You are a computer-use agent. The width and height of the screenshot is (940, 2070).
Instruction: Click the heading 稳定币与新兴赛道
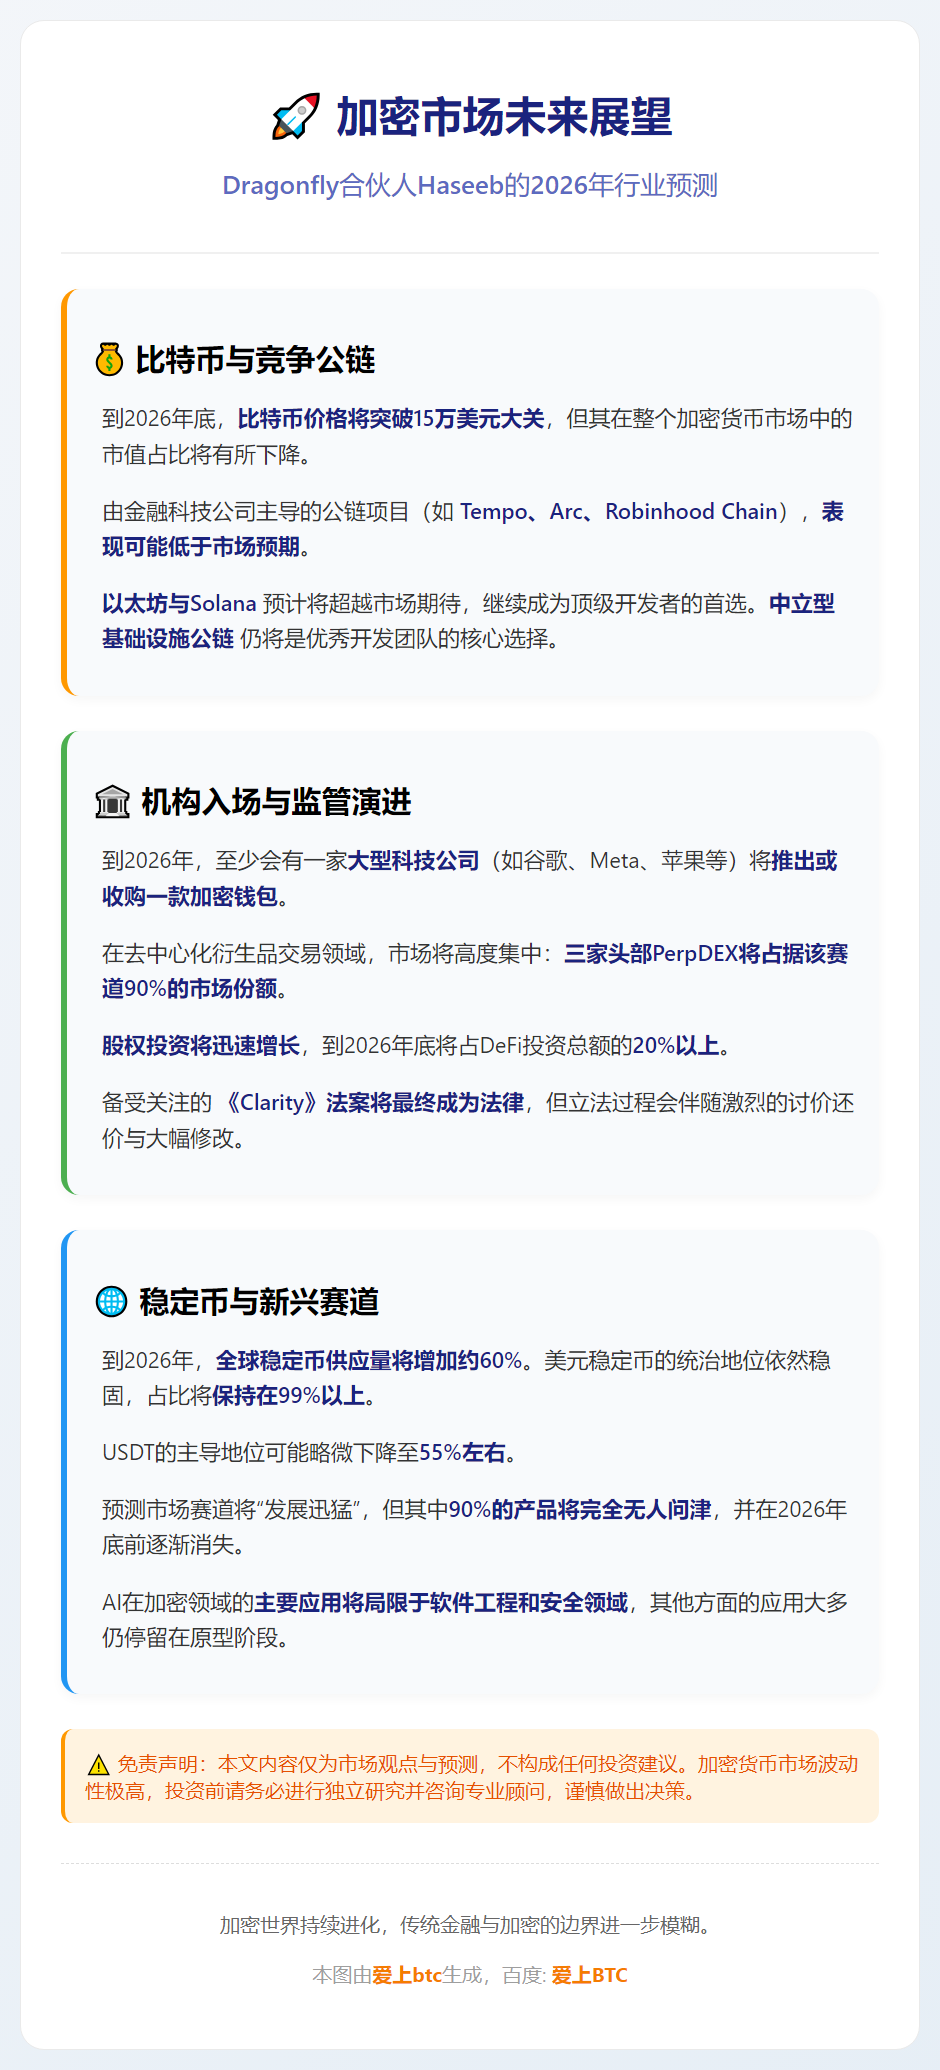pyautogui.click(x=259, y=1302)
